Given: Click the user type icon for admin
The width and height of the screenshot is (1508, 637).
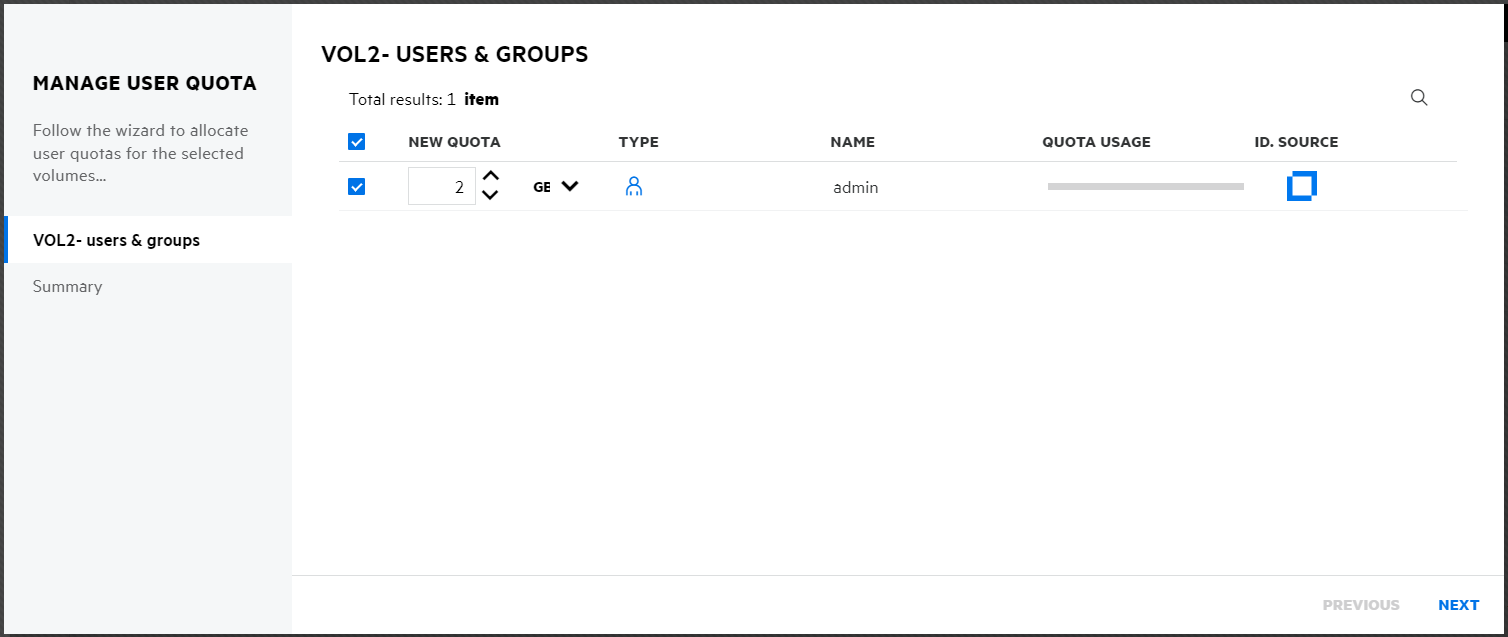Looking at the screenshot, I should pos(633,186).
